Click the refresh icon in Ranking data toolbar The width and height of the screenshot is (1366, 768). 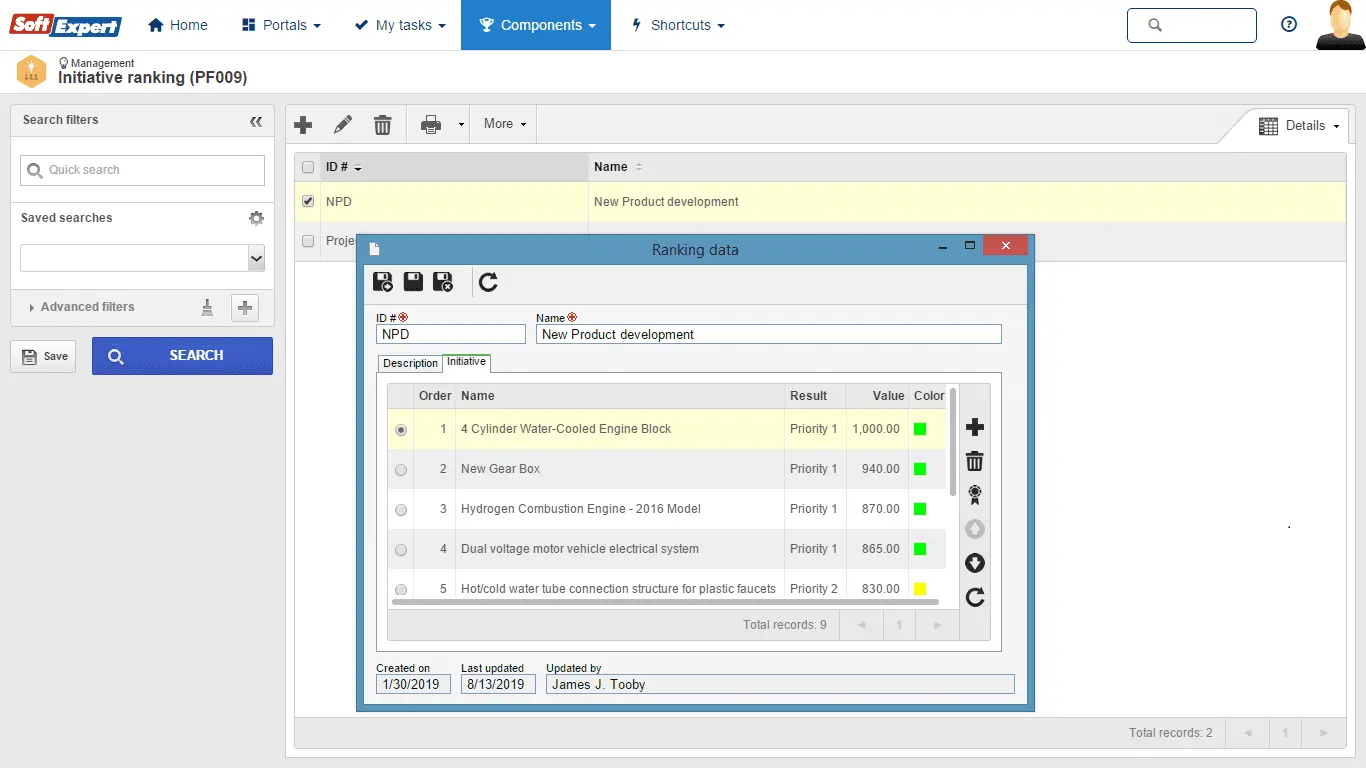[x=488, y=282]
